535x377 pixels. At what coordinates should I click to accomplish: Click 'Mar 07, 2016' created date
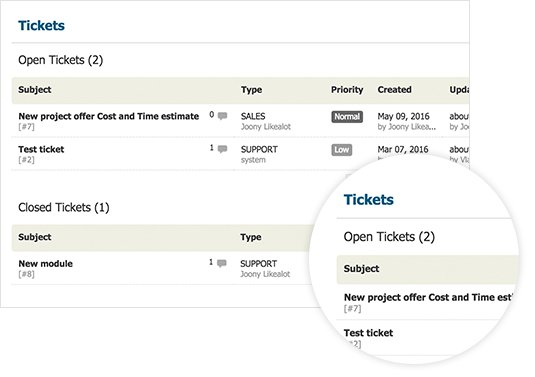pos(403,149)
